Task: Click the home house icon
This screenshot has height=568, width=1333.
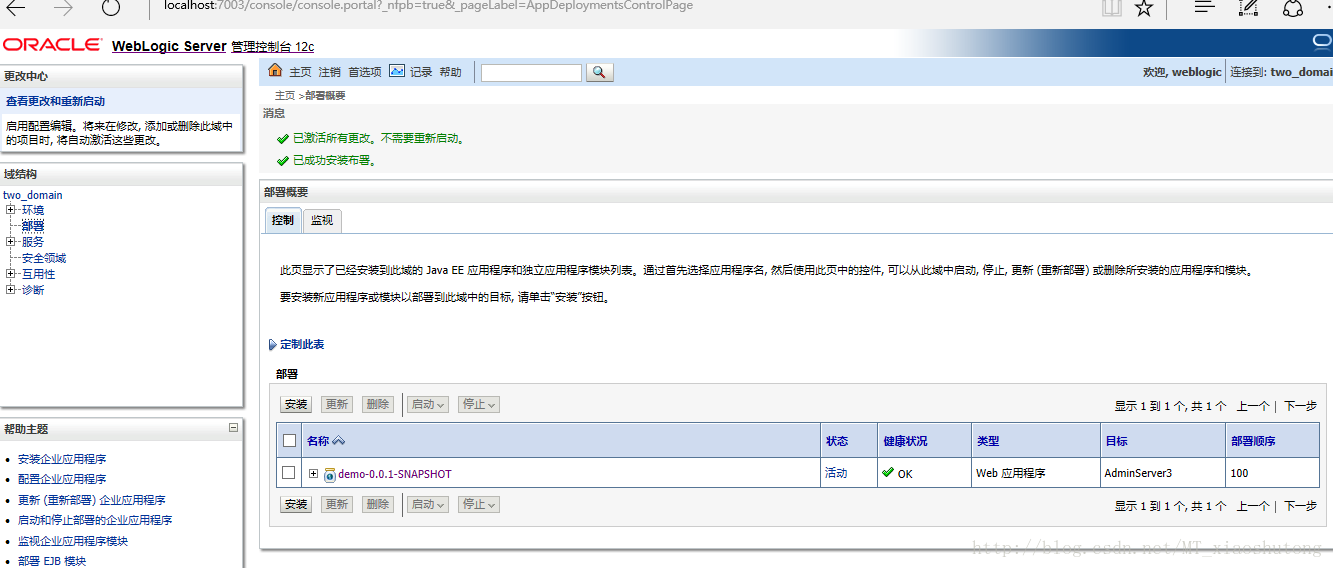Action: pos(276,71)
